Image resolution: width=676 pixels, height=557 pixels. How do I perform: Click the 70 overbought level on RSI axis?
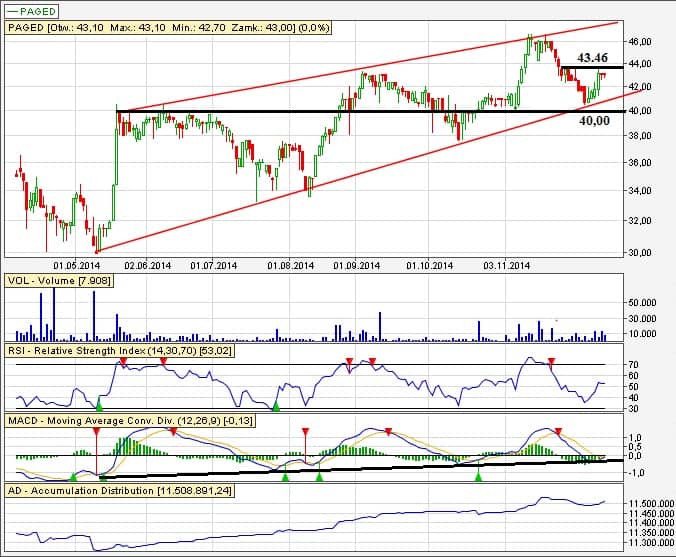pos(633,365)
